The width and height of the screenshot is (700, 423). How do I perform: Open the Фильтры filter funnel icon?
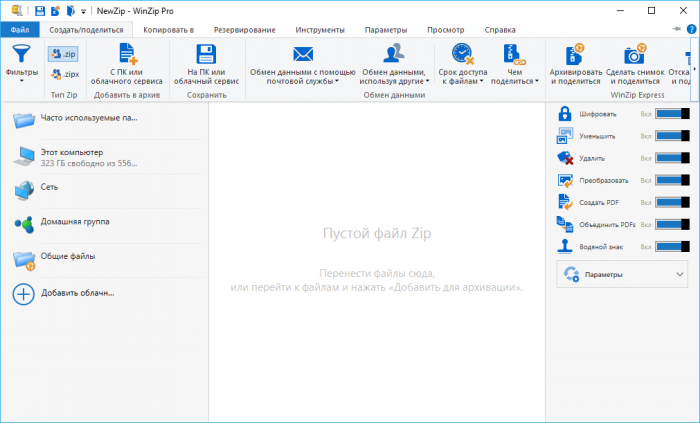pyautogui.click(x=21, y=54)
